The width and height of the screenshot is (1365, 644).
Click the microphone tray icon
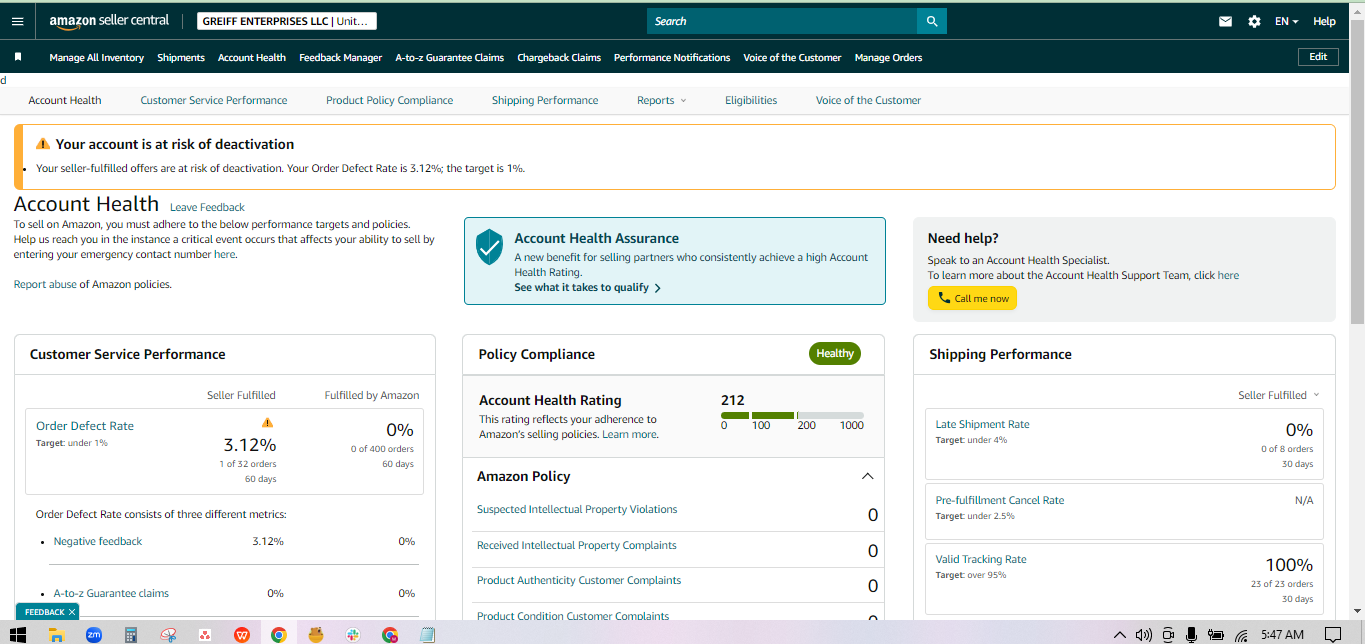point(1191,634)
